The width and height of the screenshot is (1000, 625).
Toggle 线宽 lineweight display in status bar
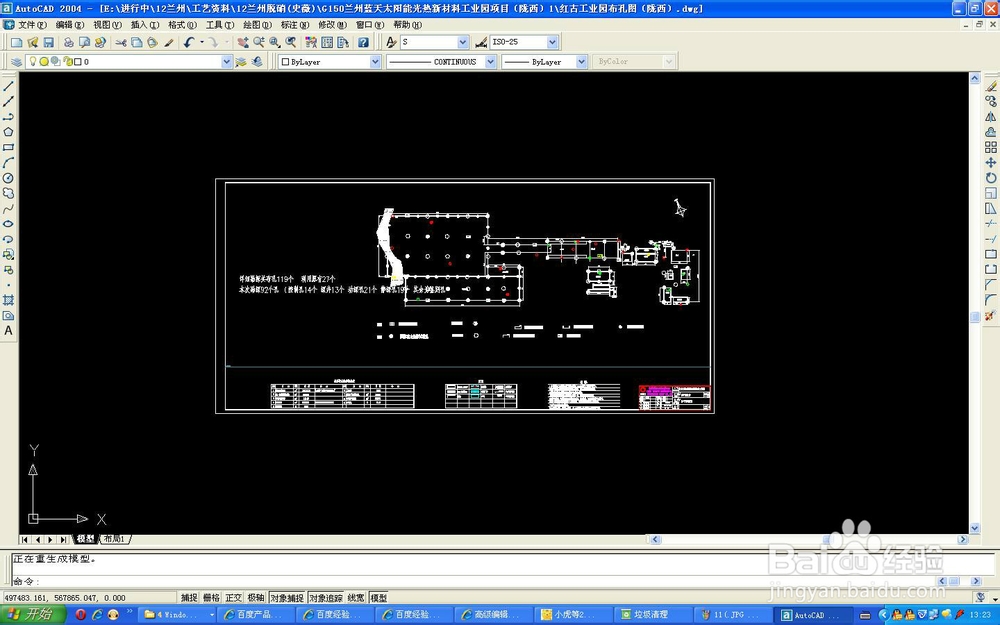[x=357, y=598]
